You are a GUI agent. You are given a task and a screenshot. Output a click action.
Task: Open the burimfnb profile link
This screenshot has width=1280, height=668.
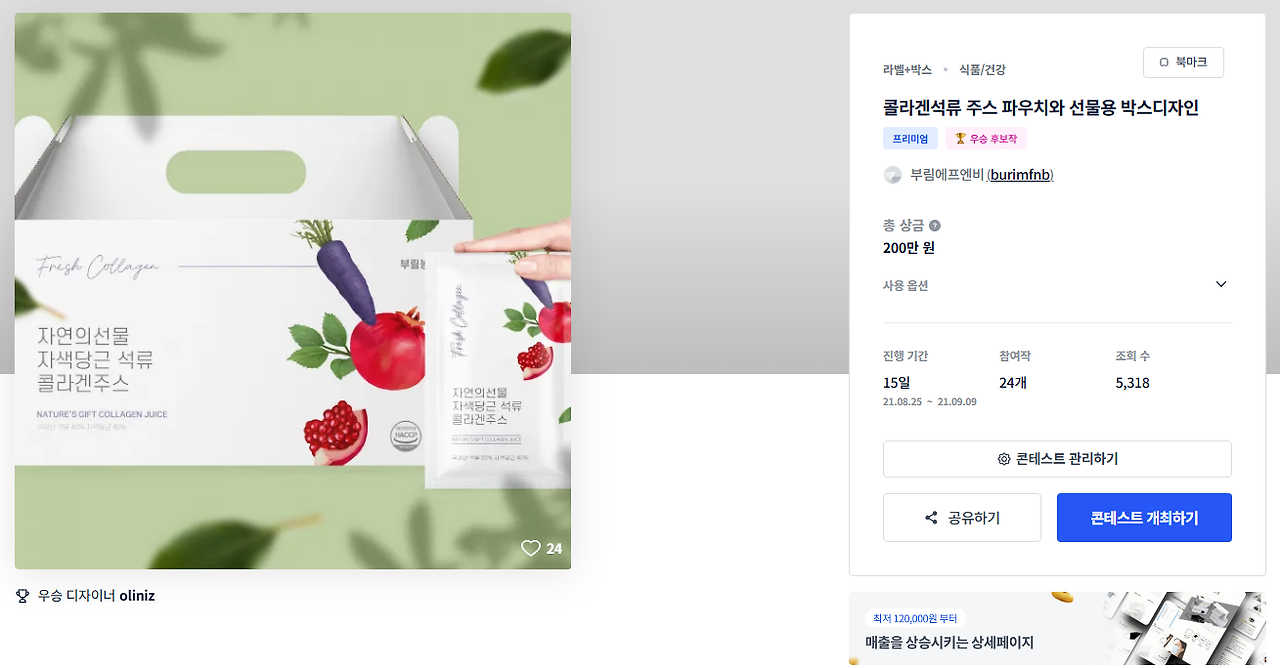point(1020,175)
